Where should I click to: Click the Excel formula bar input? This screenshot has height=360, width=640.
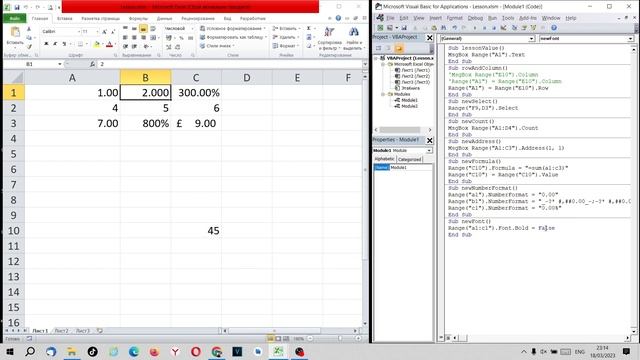[230, 64]
